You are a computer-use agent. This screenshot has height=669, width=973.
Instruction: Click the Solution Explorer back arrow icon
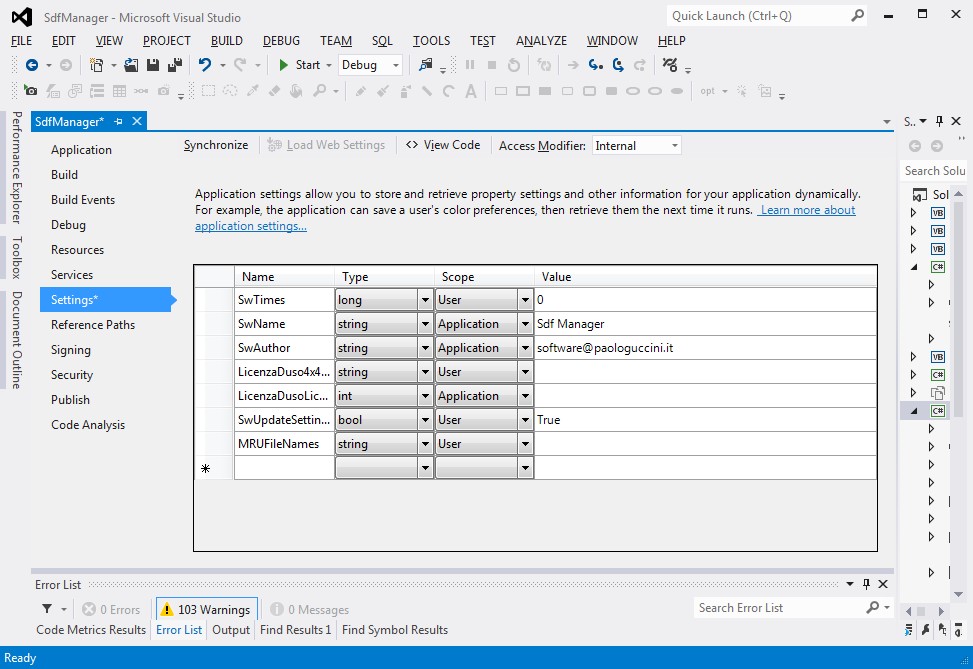coord(915,146)
